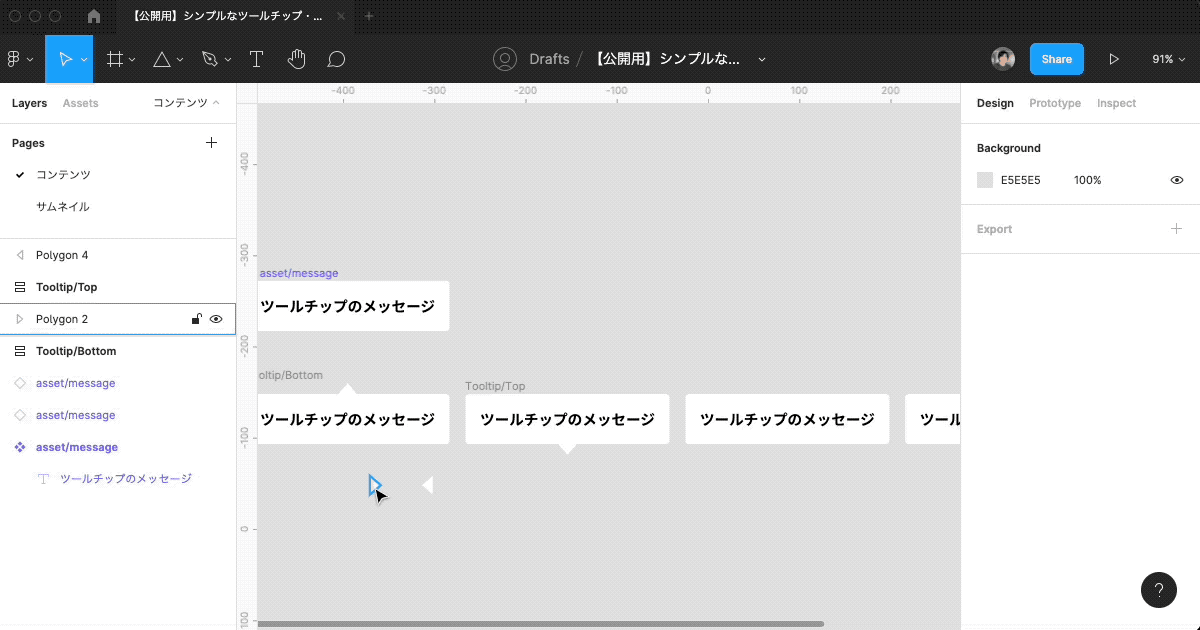Viewport: 1200px width, 630px height.
Task: Unlock the Polygon 2 layer
Action: [196, 318]
